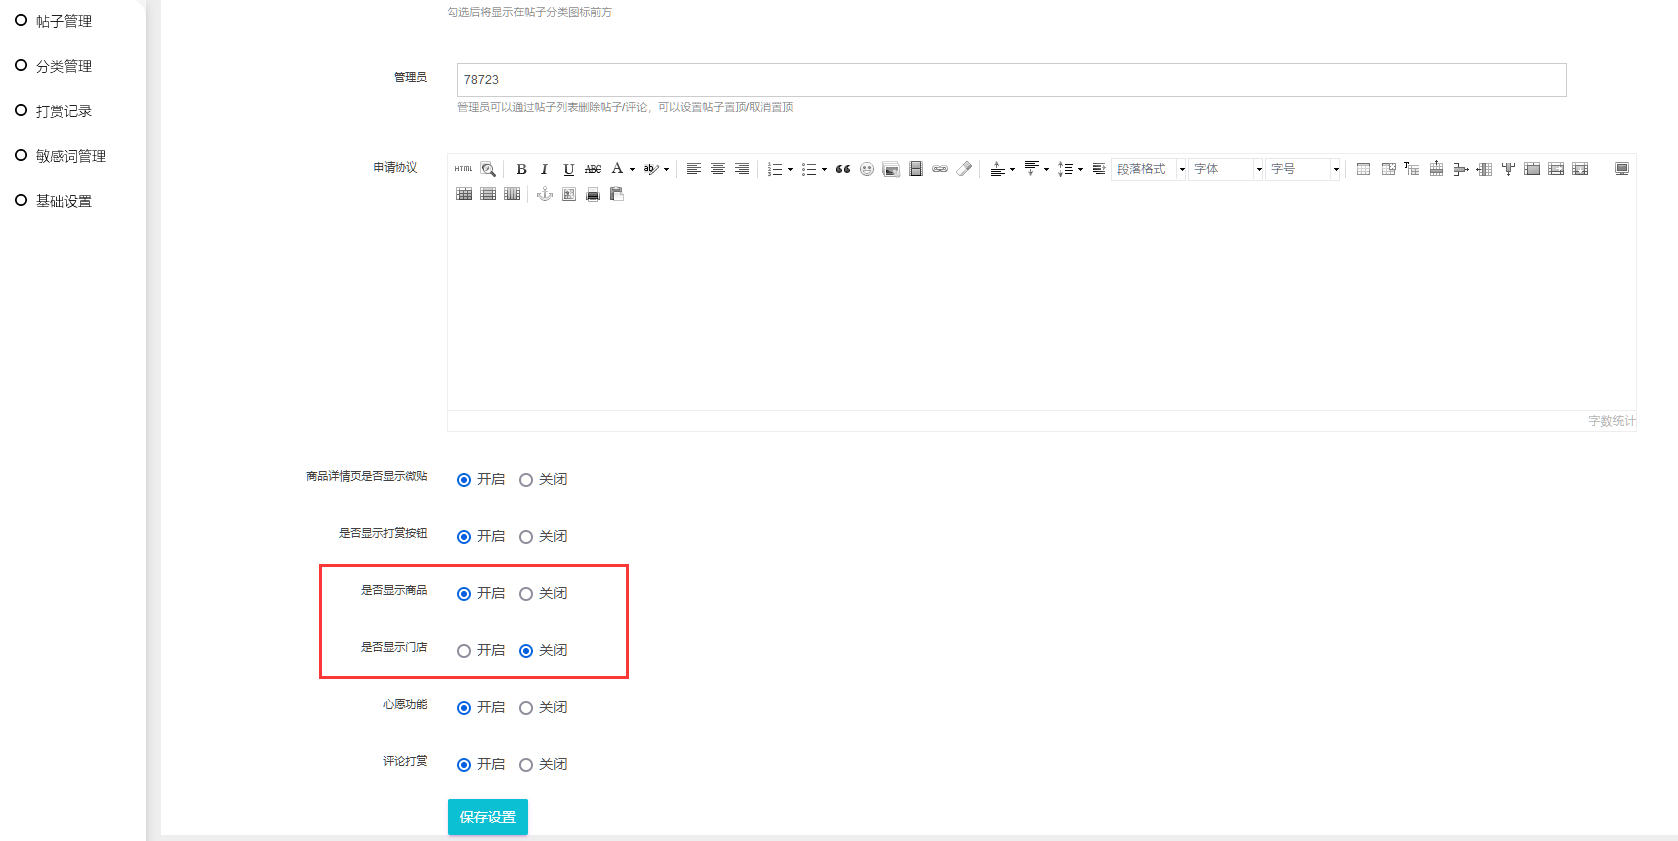Toggle fullscreen editor mode icon

pos(1621,169)
